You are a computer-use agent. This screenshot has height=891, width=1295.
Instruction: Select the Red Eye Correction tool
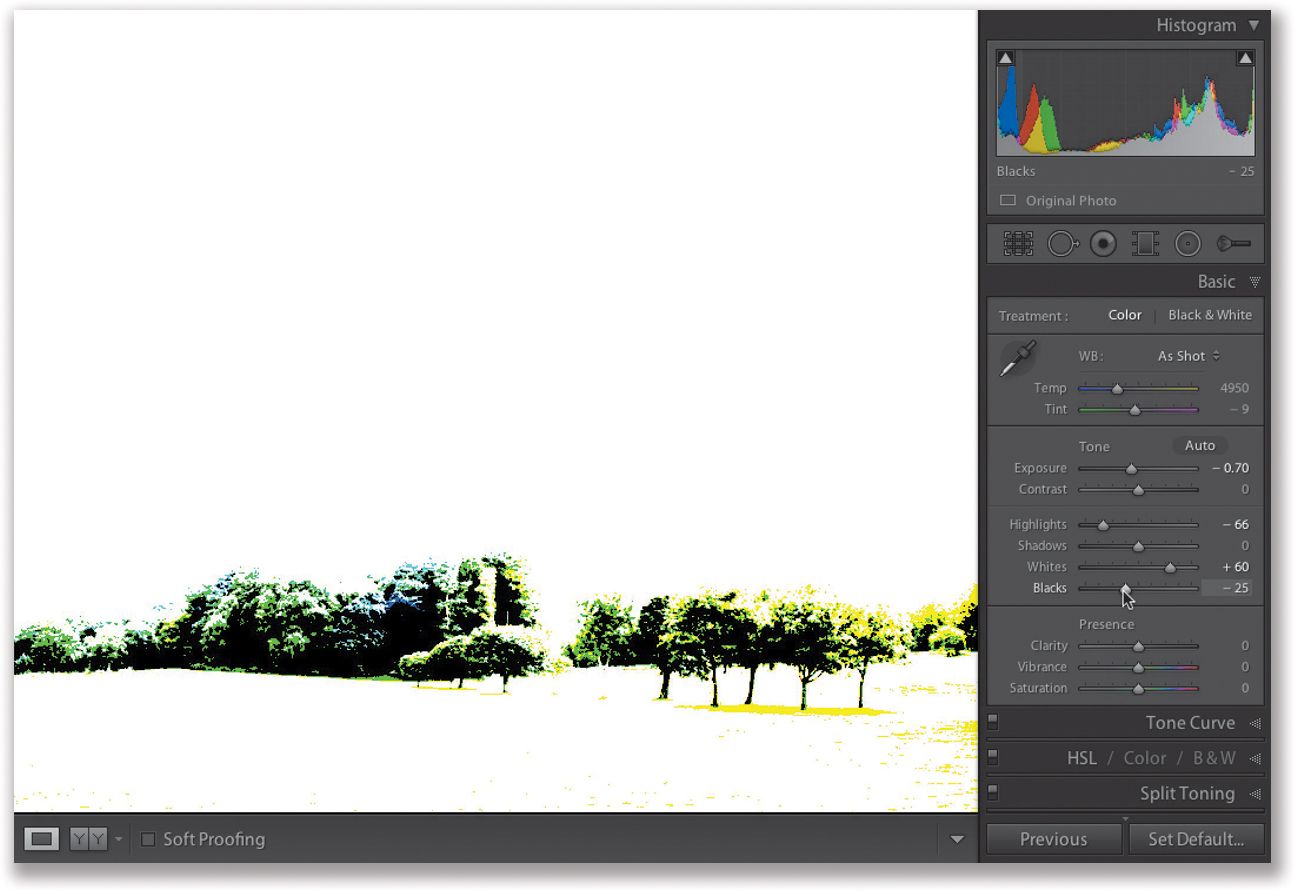1104,243
